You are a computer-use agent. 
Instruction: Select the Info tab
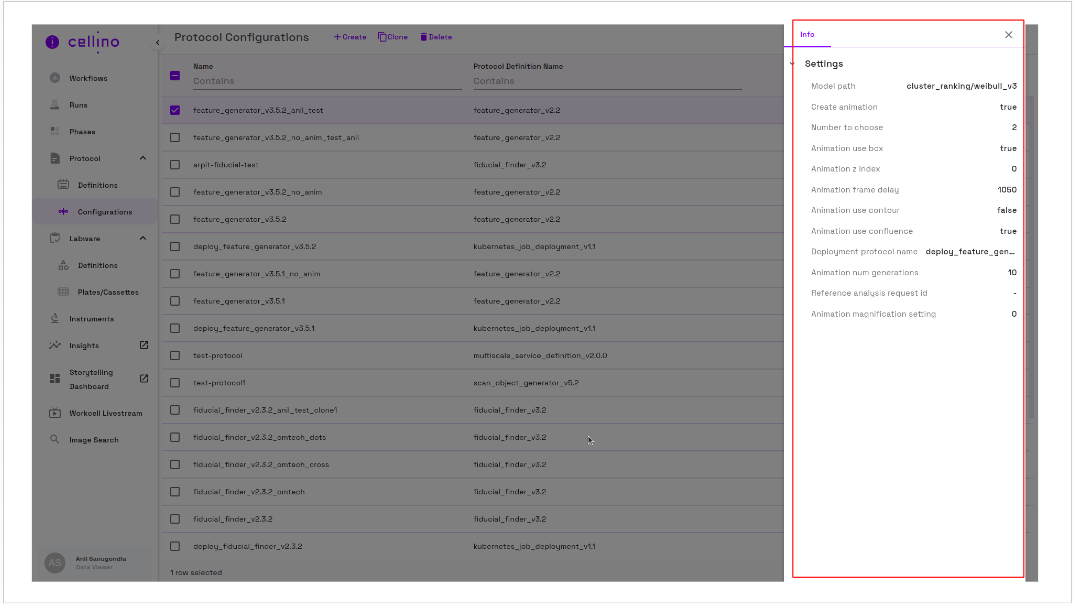pyautogui.click(x=807, y=35)
